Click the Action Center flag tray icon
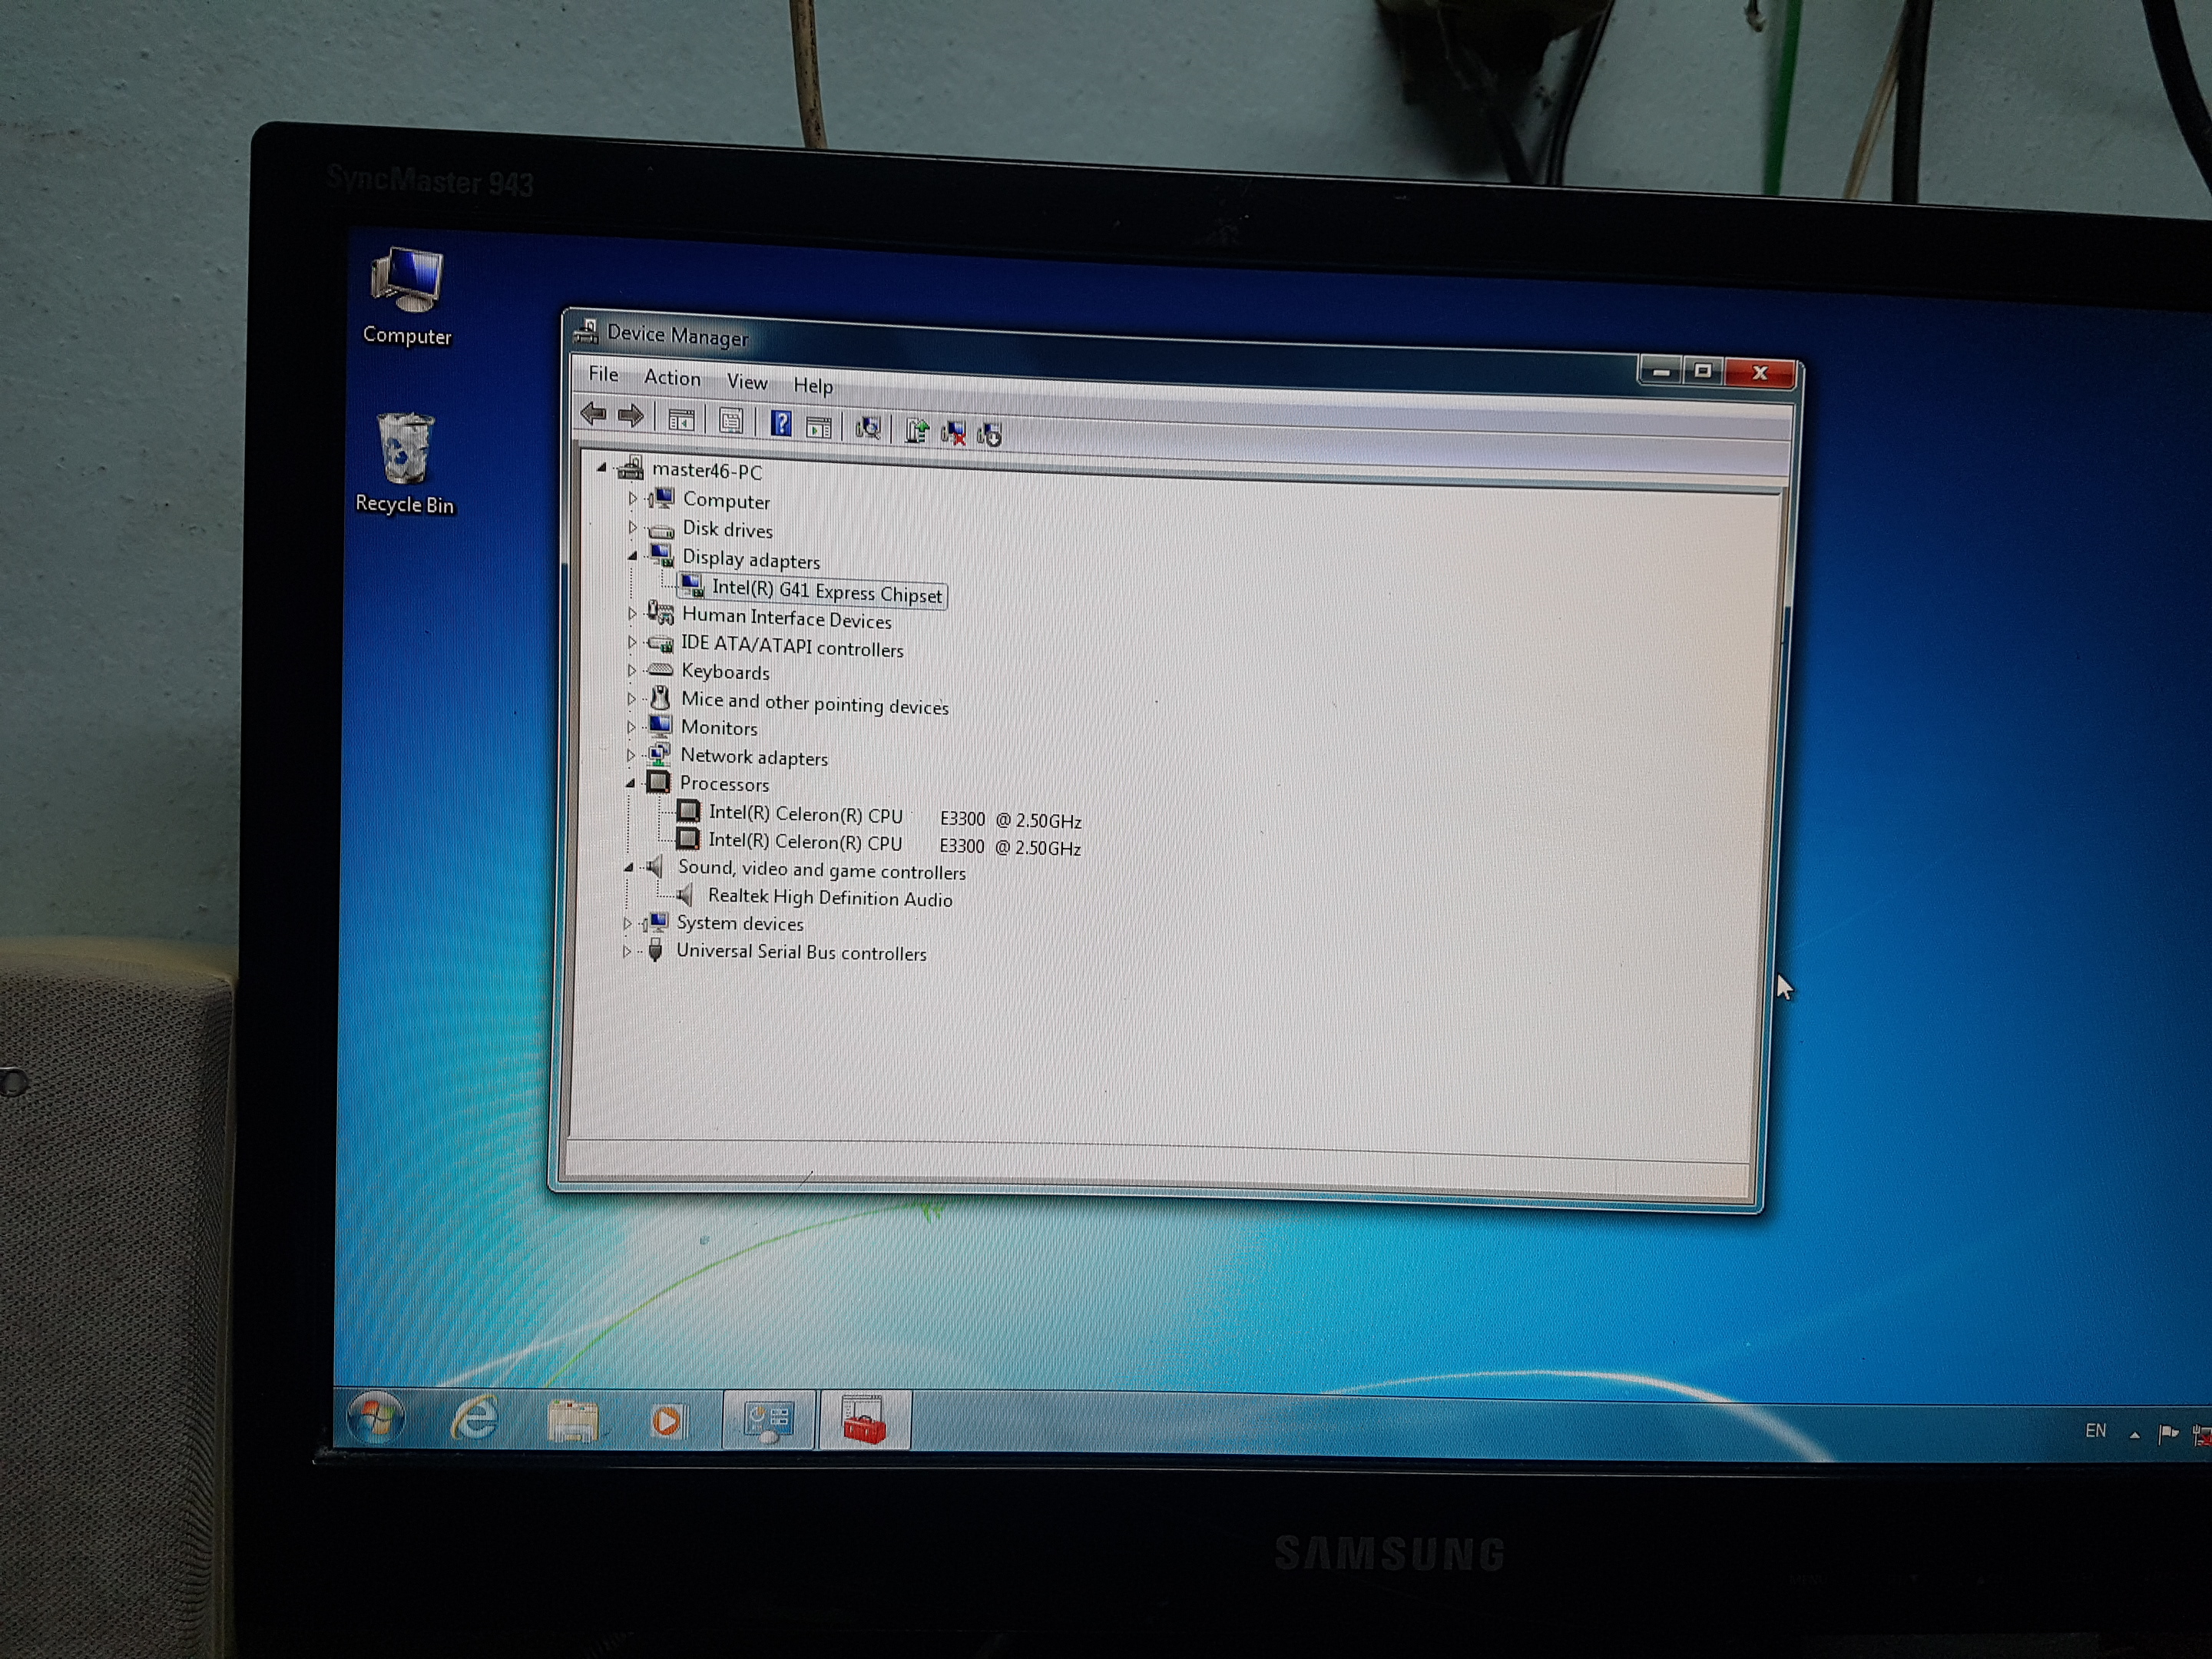The width and height of the screenshot is (2212, 1659). point(2168,1434)
